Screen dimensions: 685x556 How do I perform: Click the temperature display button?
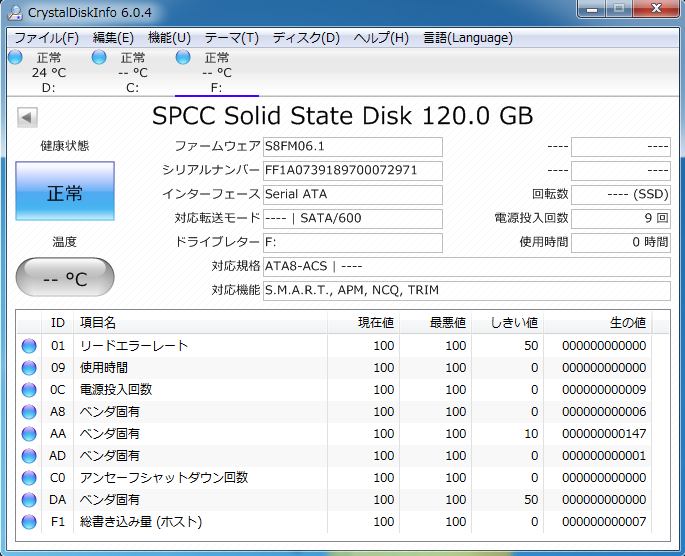pos(65,279)
